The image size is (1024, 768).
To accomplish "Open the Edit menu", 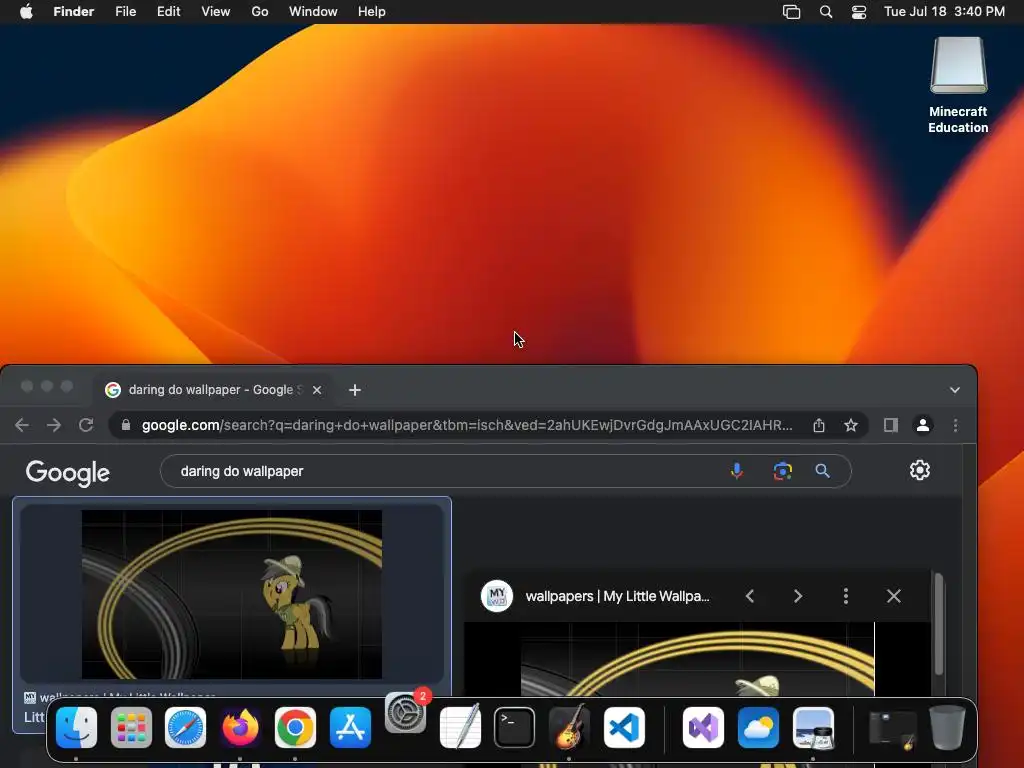I will coord(168,12).
